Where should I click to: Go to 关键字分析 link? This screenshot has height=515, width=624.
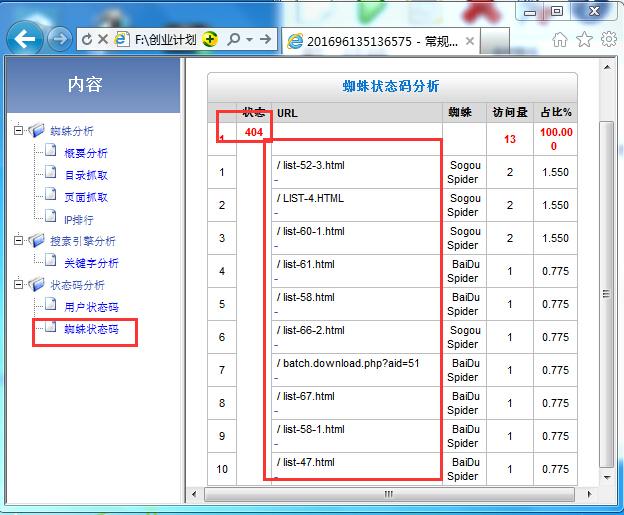91,263
